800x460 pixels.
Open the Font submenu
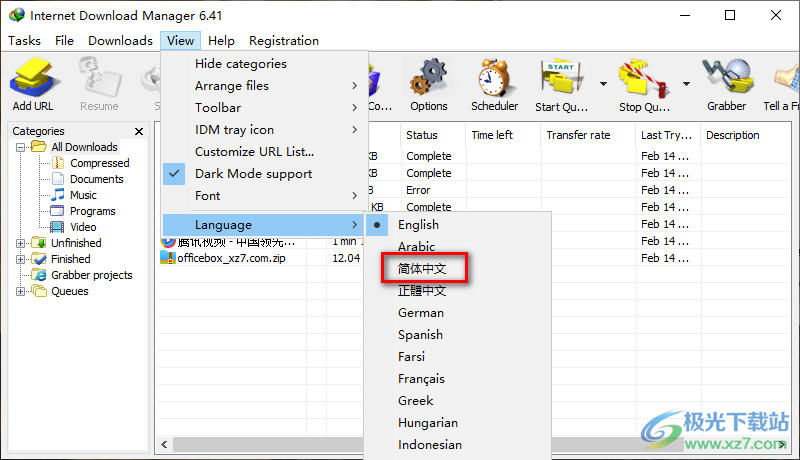(x=264, y=196)
